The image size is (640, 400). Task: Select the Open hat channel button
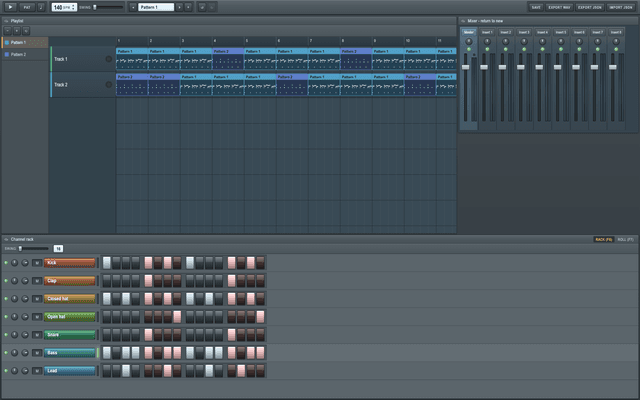(x=69, y=317)
